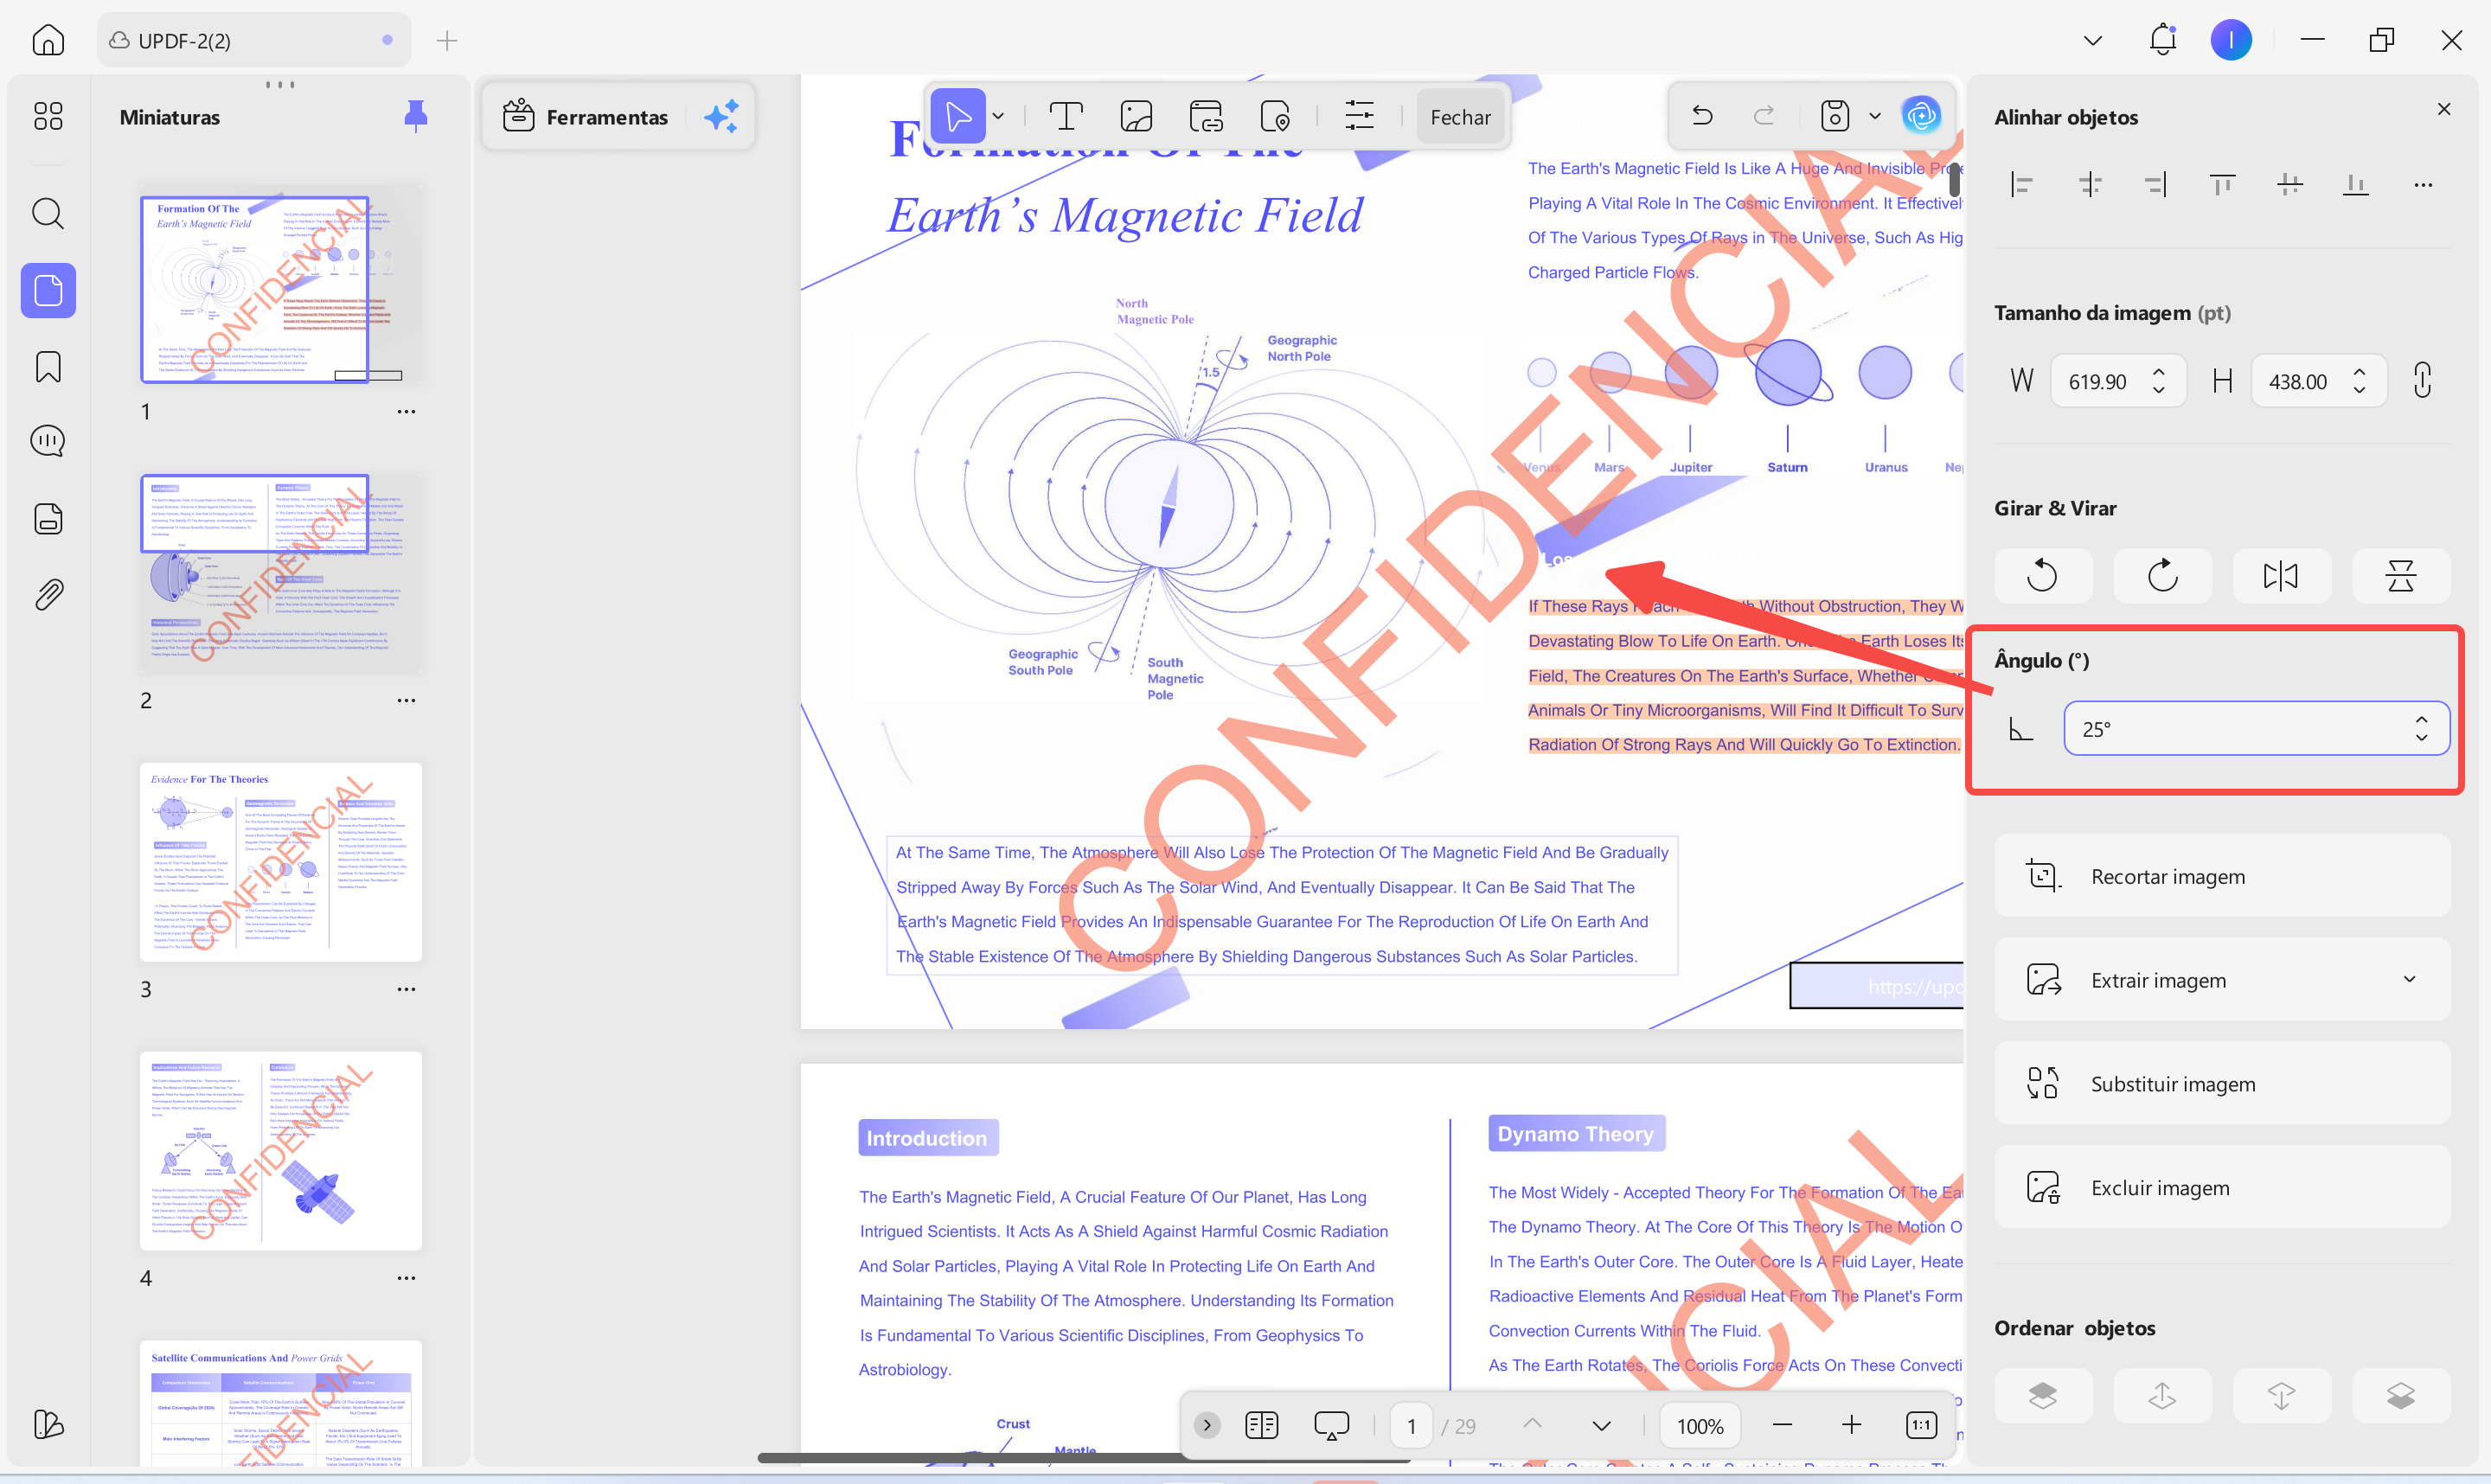Viewport: 2491px width, 1484px height.
Task: Open more options for page 2 thumbnail
Action: pyautogui.click(x=406, y=700)
